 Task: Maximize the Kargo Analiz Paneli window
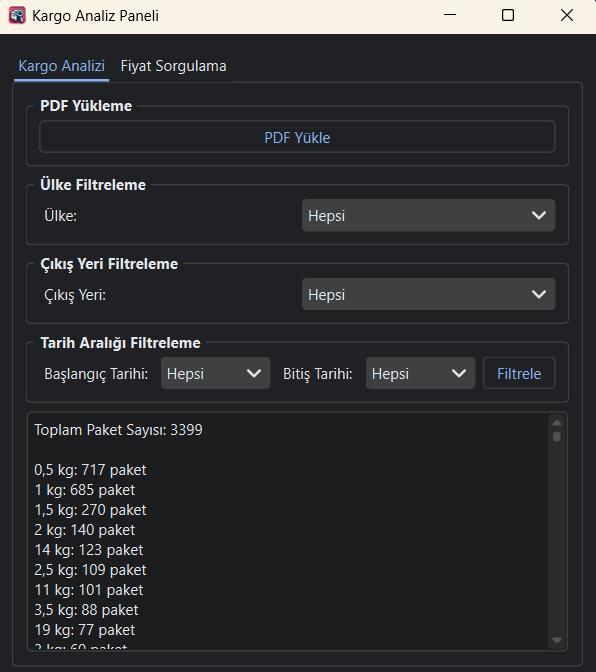click(x=508, y=15)
